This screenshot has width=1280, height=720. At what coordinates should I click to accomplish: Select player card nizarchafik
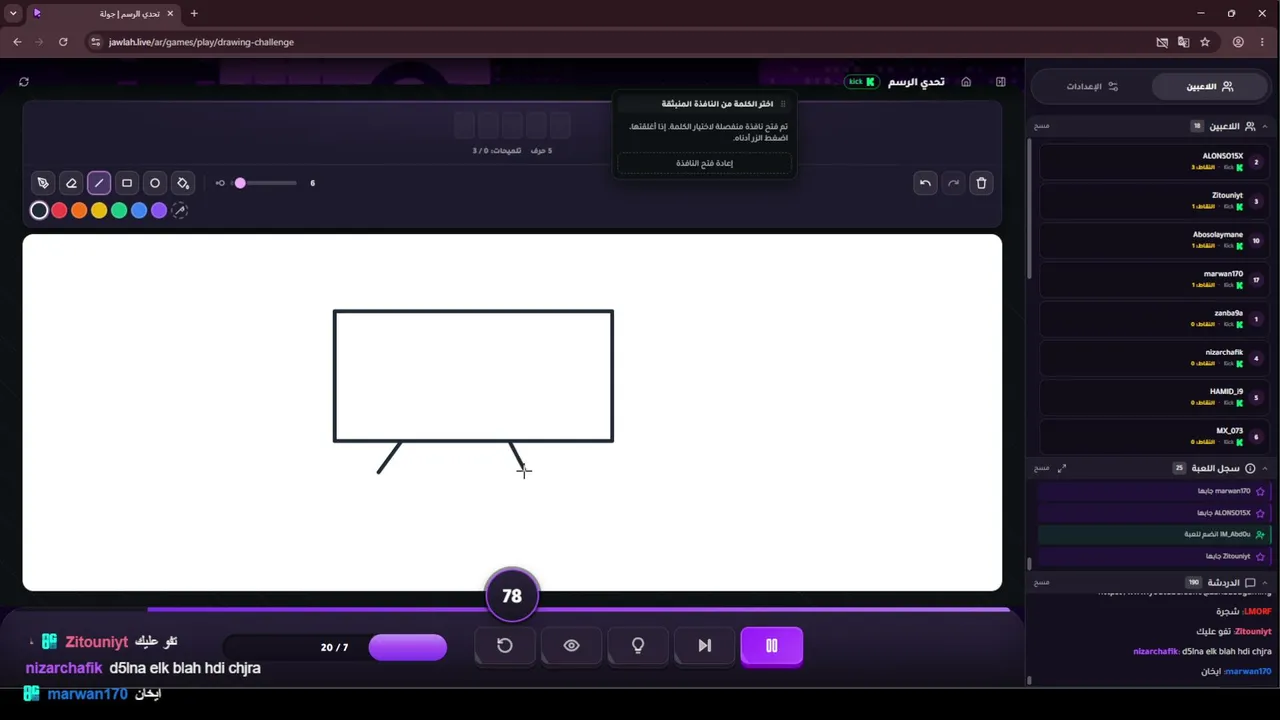pyautogui.click(x=1155, y=358)
